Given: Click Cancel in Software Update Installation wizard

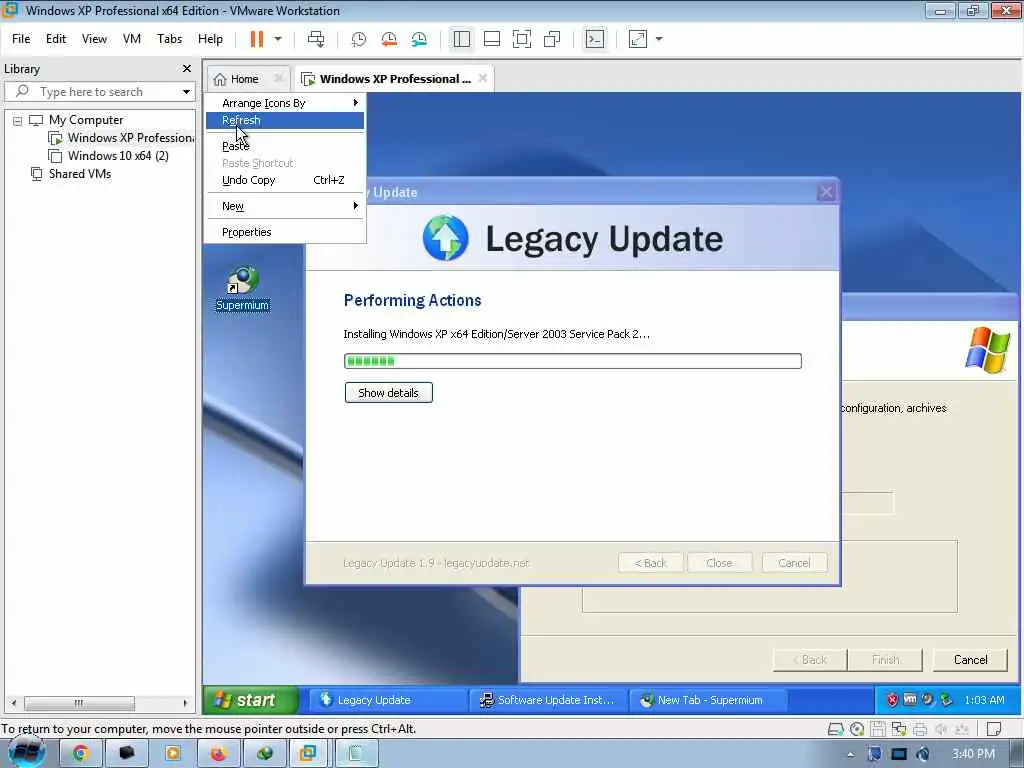Looking at the screenshot, I should click(970, 660).
